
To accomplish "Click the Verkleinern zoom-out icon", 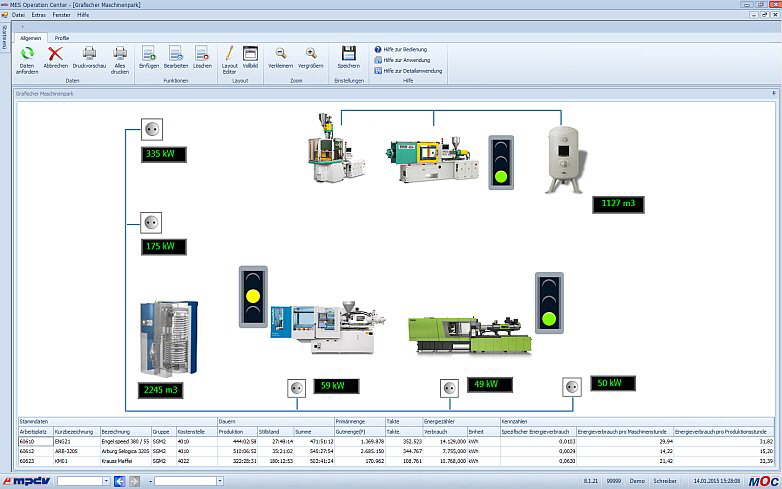I will [281, 53].
